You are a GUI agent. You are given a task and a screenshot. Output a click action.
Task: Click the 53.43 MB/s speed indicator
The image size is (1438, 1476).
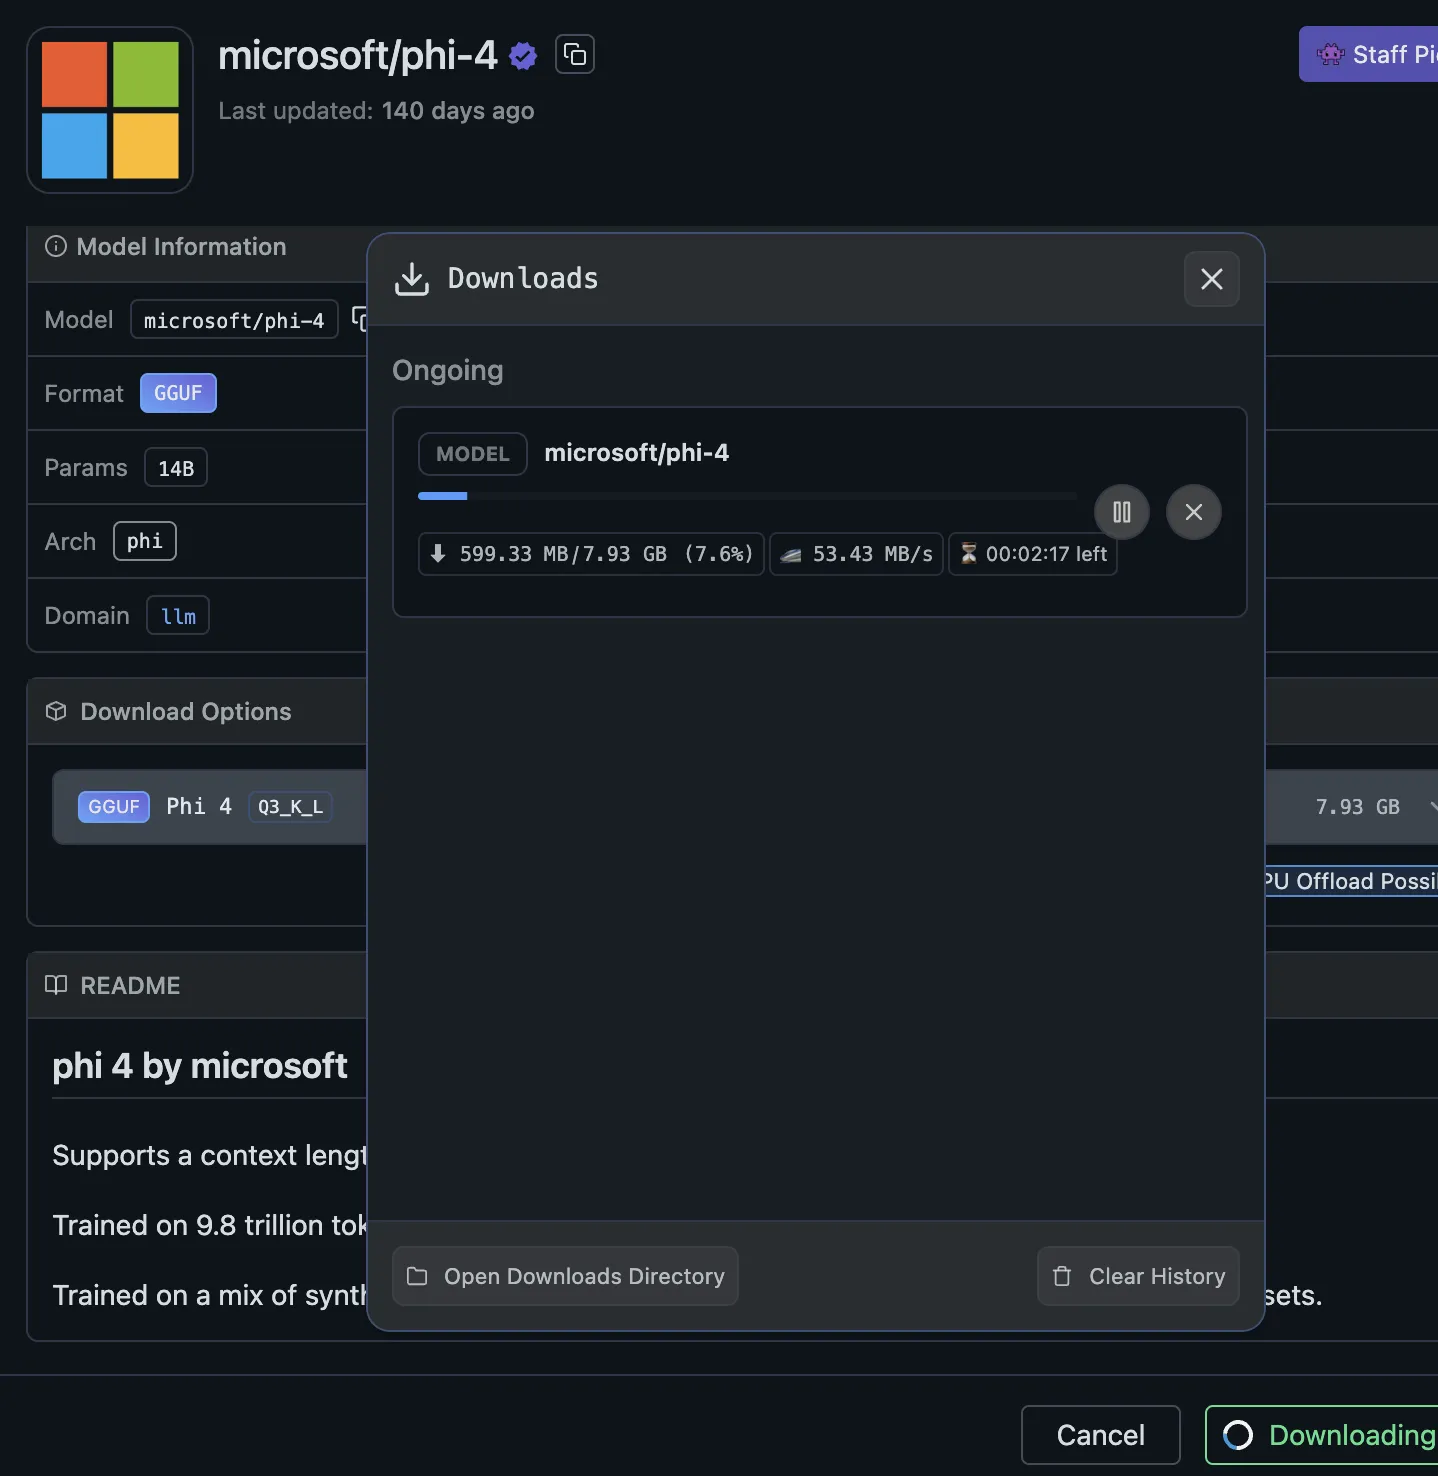(x=857, y=554)
